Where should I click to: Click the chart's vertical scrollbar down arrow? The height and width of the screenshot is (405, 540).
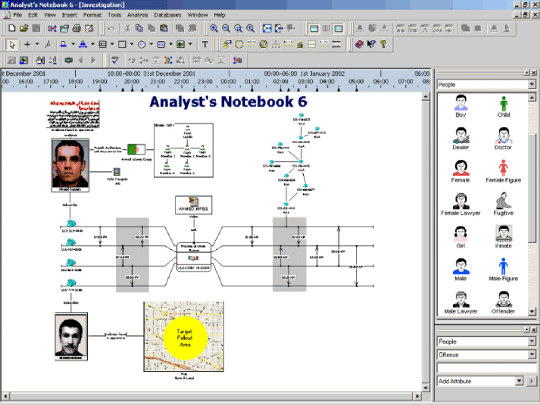[x=426, y=388]
